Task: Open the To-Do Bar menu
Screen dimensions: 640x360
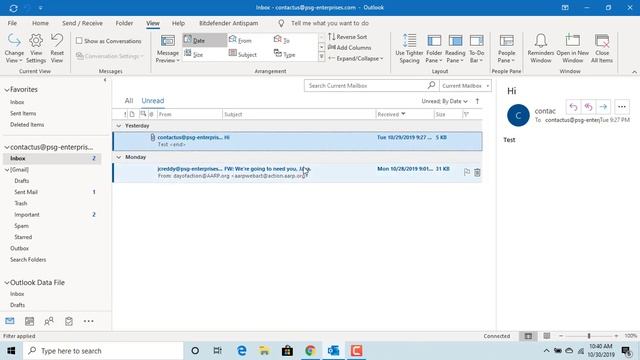Action: tap(476, 49)
